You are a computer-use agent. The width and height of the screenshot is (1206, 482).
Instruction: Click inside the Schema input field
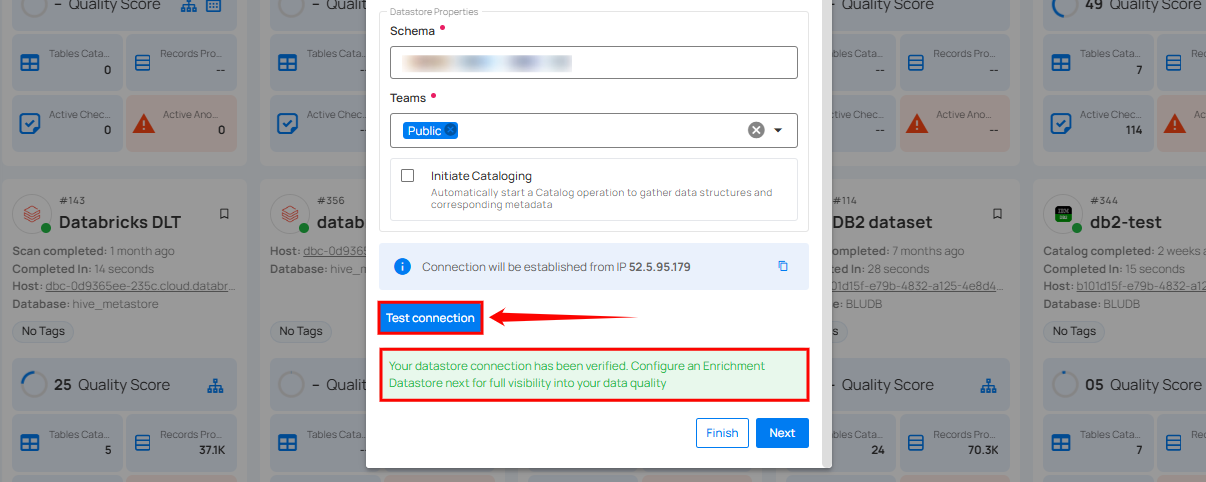click(x=594, y=62)
